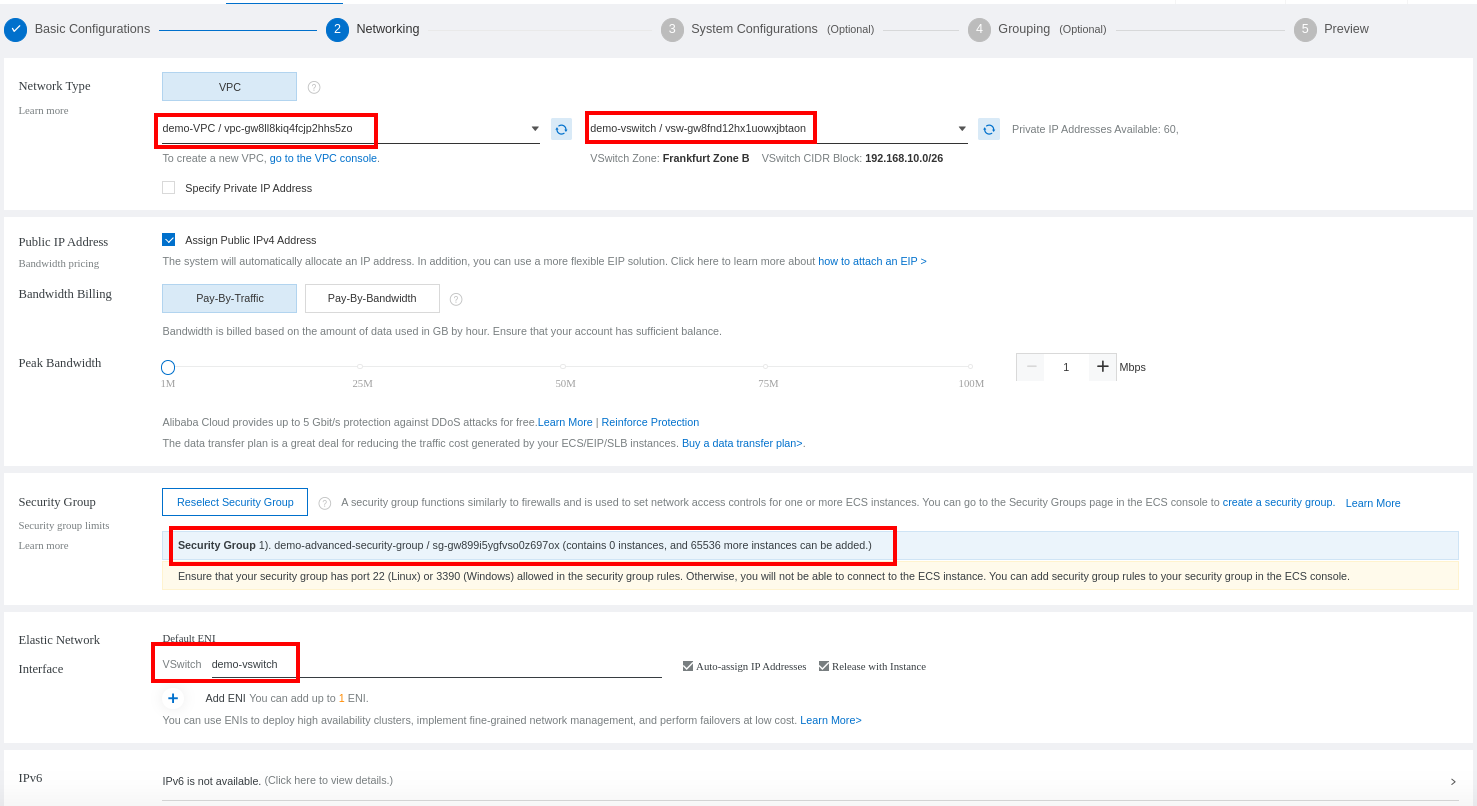Decrease peak bandwidth with minus button
The width and height of the screenshot is (1477, 806).
point(1031,367)
